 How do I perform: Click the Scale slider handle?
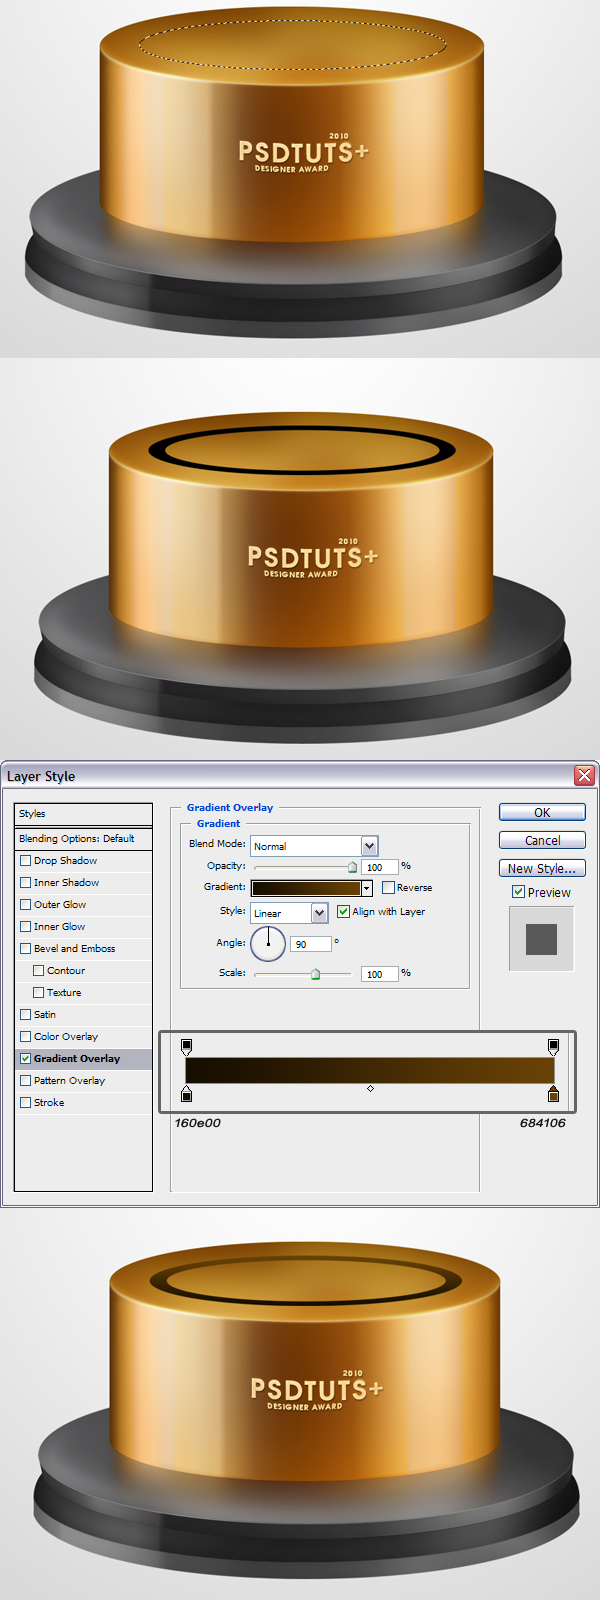click(x=315, y=973)
